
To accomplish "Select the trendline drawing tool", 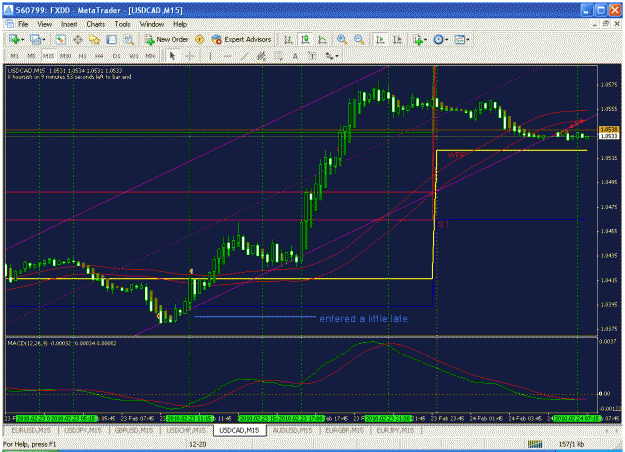I will tap(244, 56).
